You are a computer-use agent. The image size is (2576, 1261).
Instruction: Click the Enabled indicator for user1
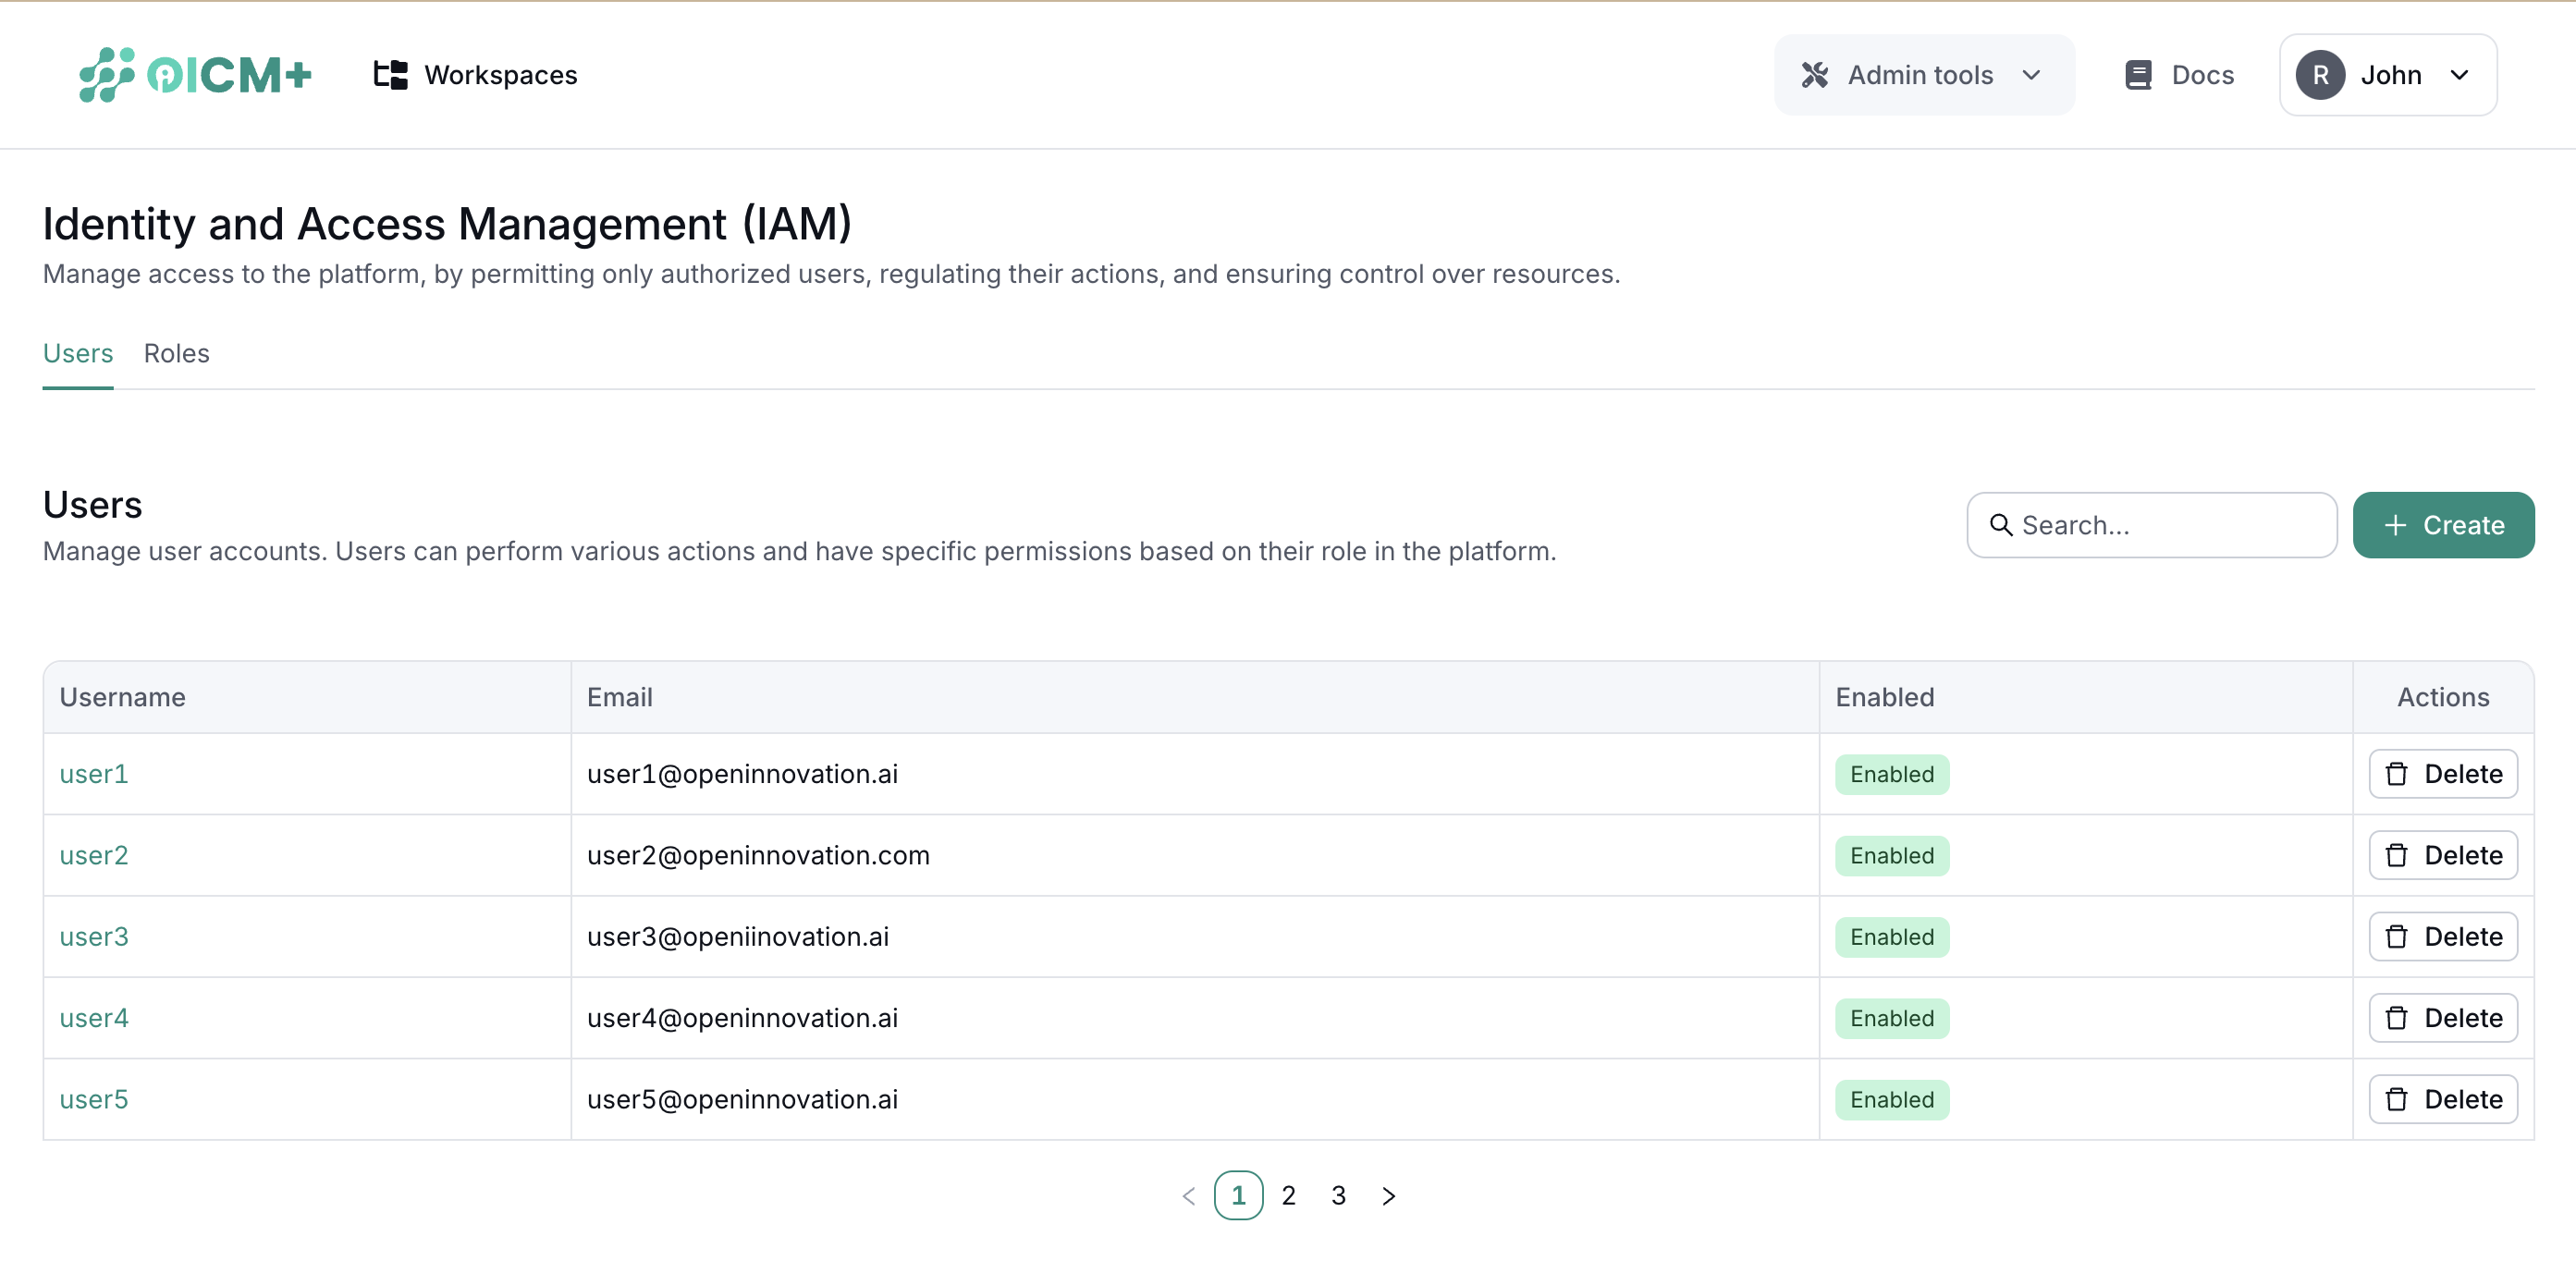pos(1891,774)
